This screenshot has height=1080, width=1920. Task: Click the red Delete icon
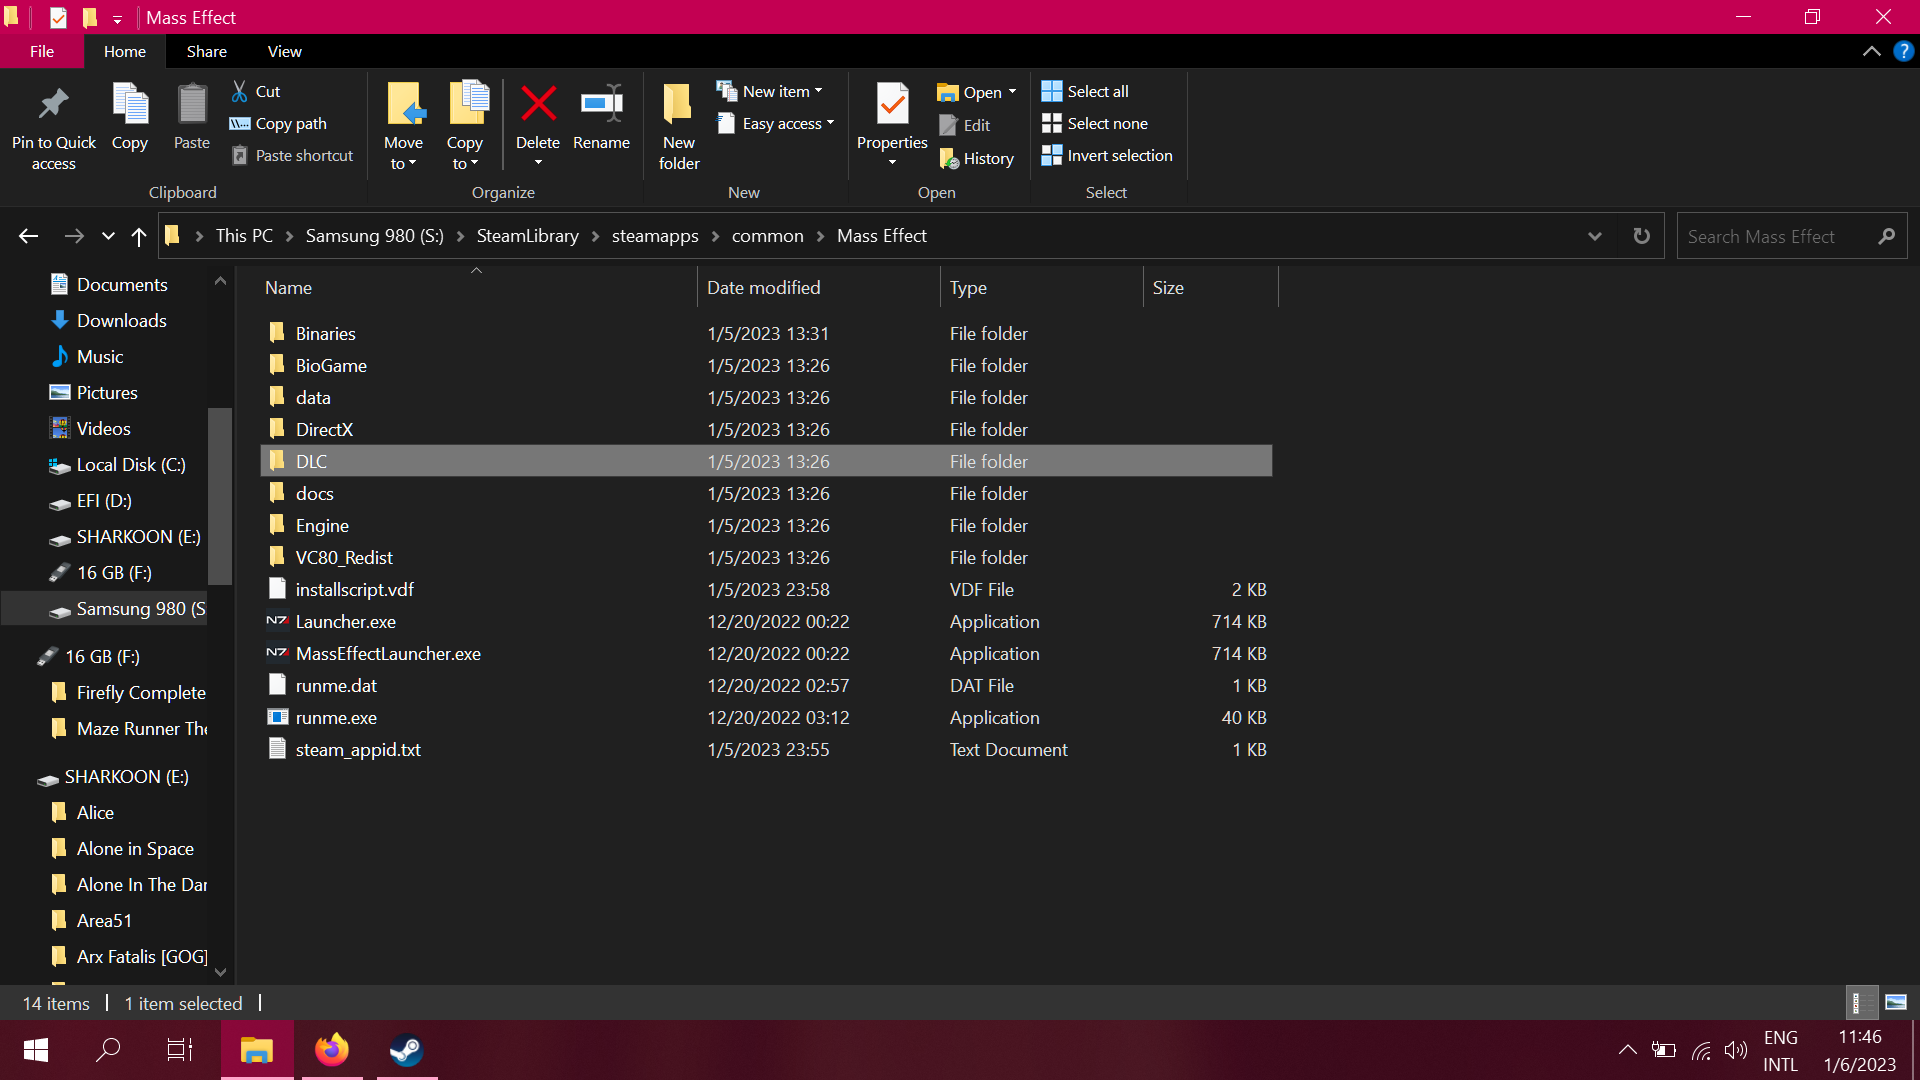(x=538, y=104)
